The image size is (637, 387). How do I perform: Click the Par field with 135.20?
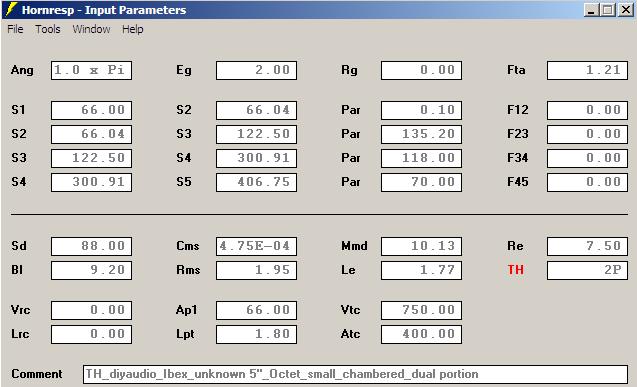coord(421,134)
